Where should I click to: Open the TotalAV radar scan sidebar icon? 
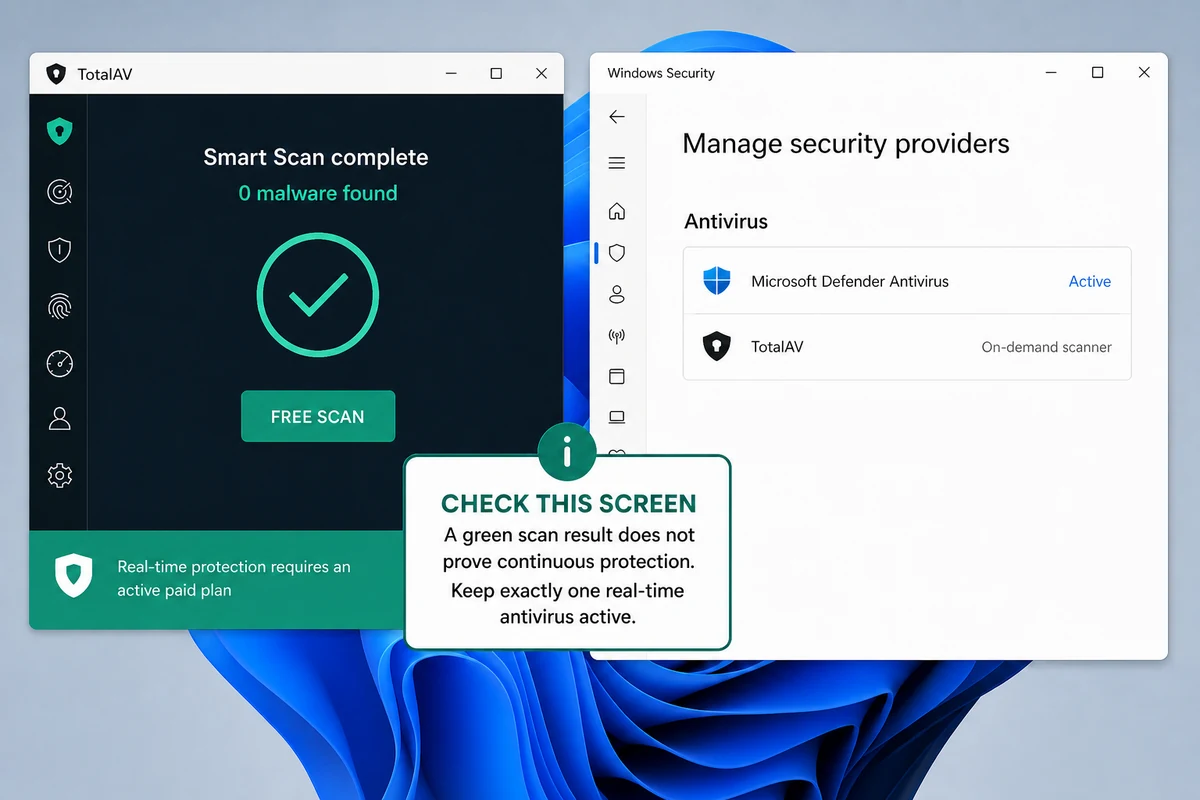click(x=60, y=192)
